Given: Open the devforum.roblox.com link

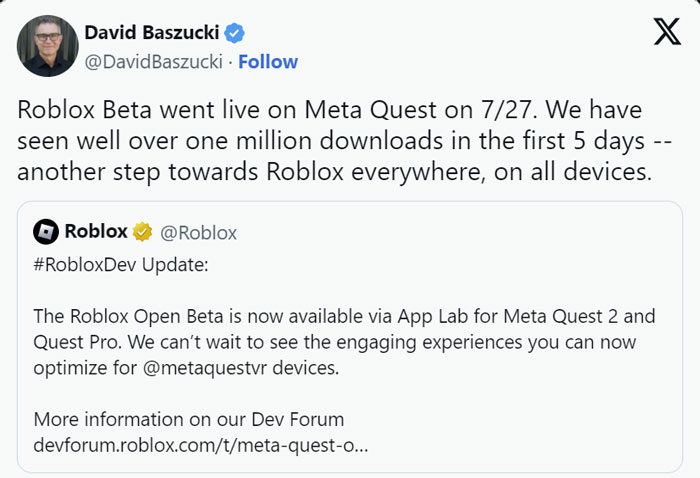Looking at the screenshot, I should tap(201, 445).
